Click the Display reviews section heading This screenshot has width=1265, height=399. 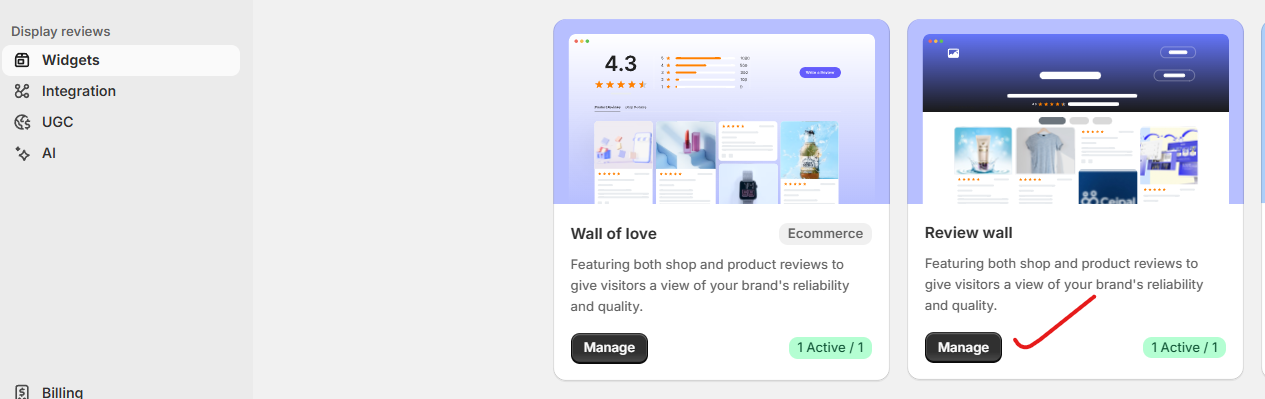point(61,32)
